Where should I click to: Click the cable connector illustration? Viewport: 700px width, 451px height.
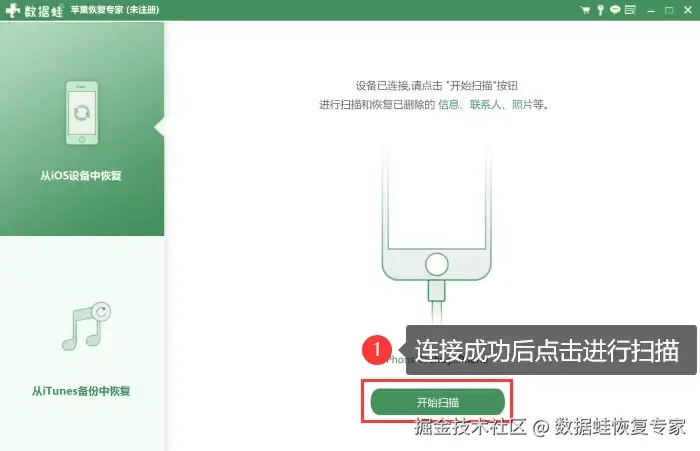click(437, 291)
